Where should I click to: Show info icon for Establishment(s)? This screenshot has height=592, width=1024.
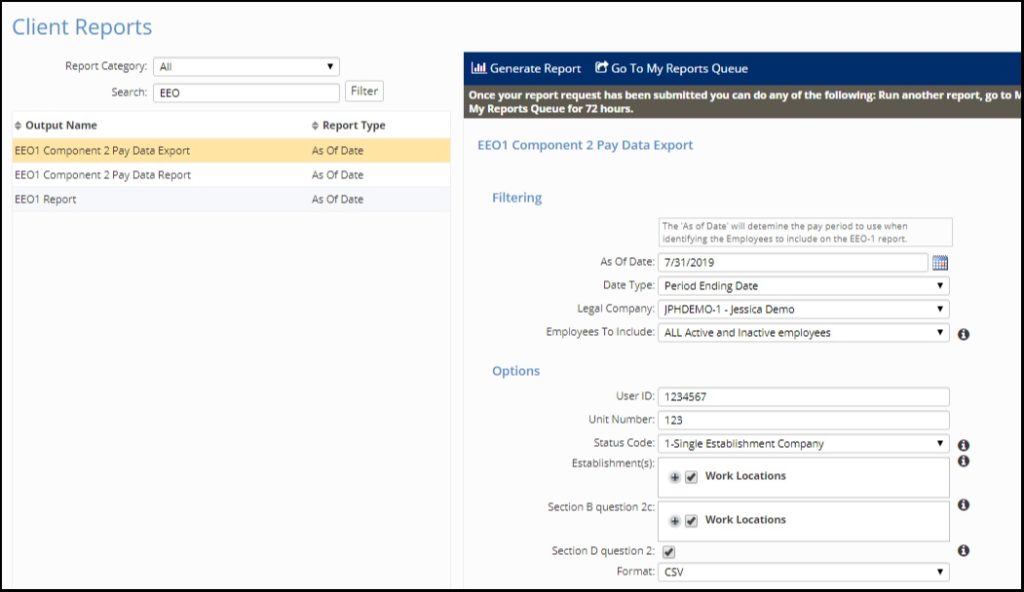963,461
